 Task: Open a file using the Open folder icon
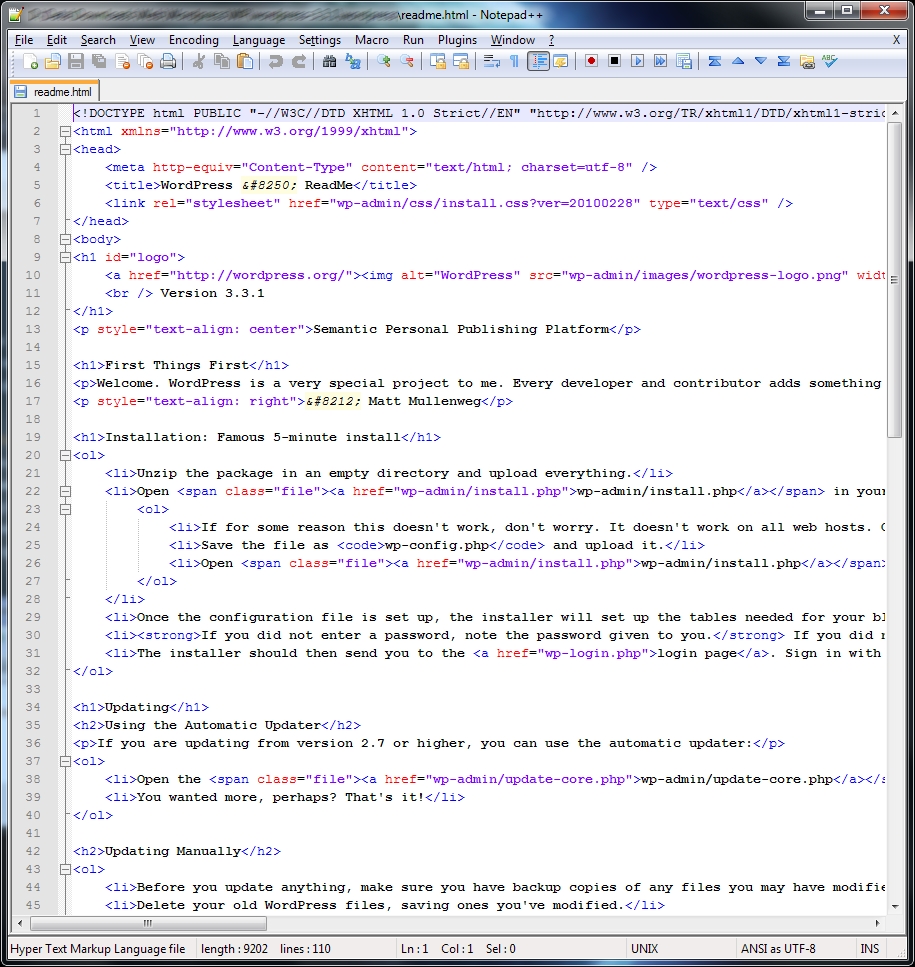53,61
